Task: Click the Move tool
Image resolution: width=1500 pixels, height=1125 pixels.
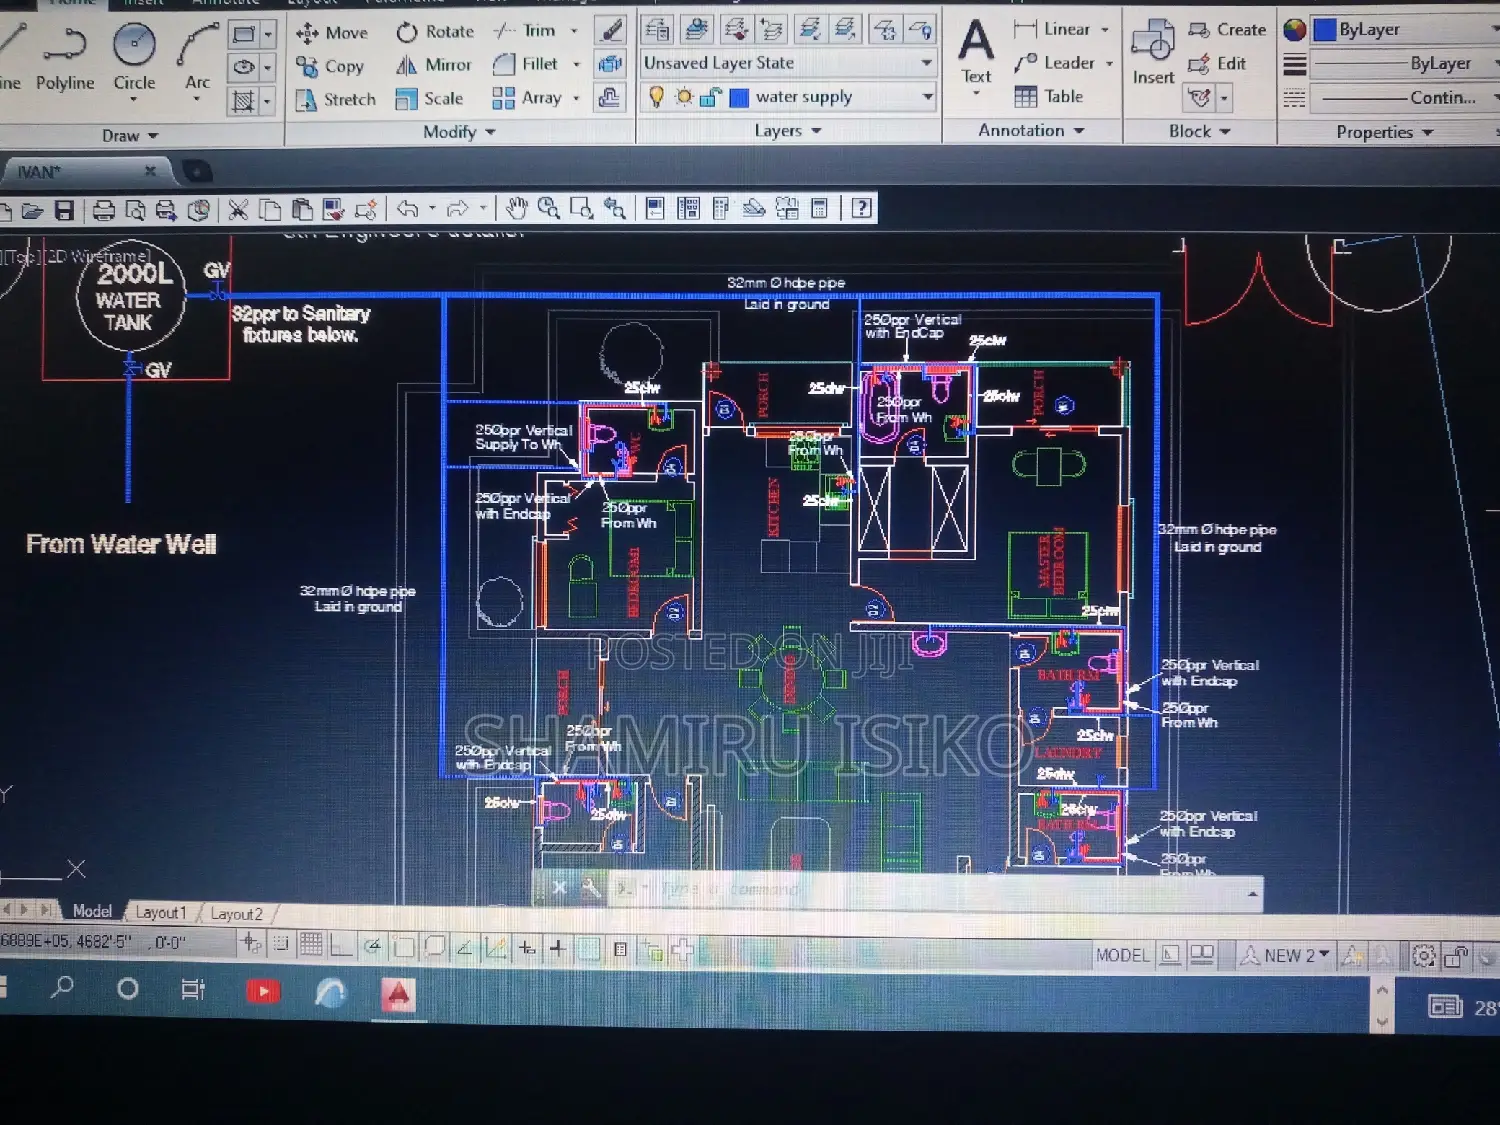Action: click(331, 33)
